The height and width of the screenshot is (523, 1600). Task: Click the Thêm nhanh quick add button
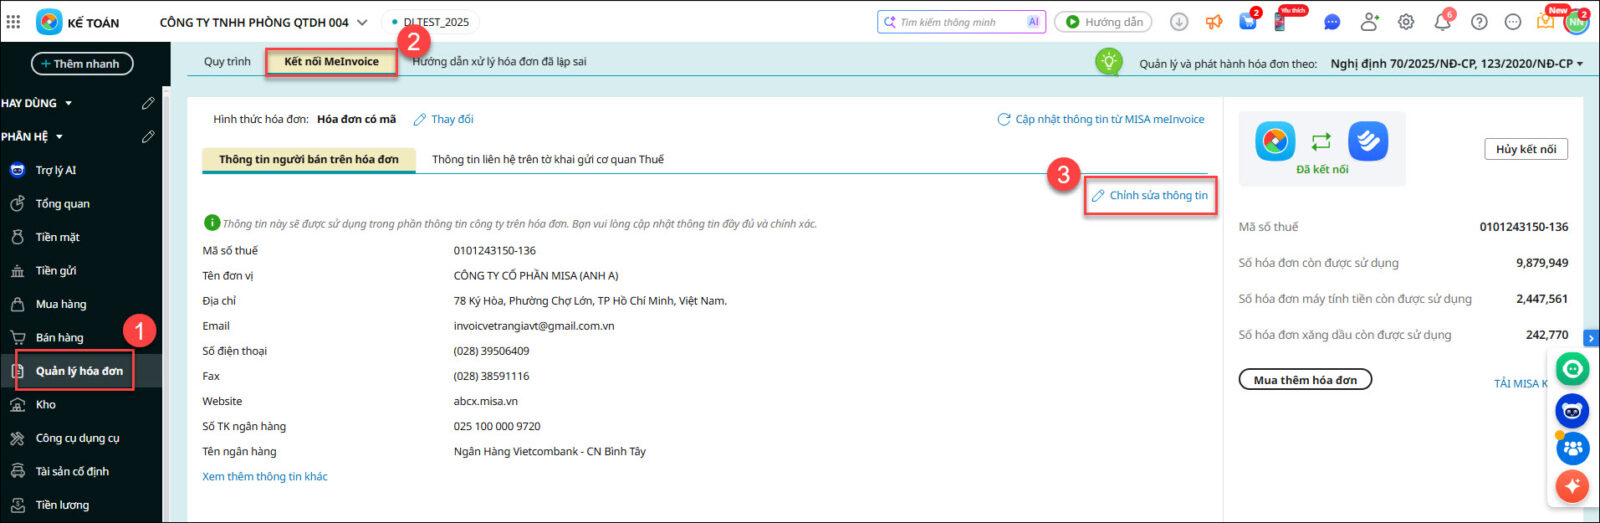(82, 64)
